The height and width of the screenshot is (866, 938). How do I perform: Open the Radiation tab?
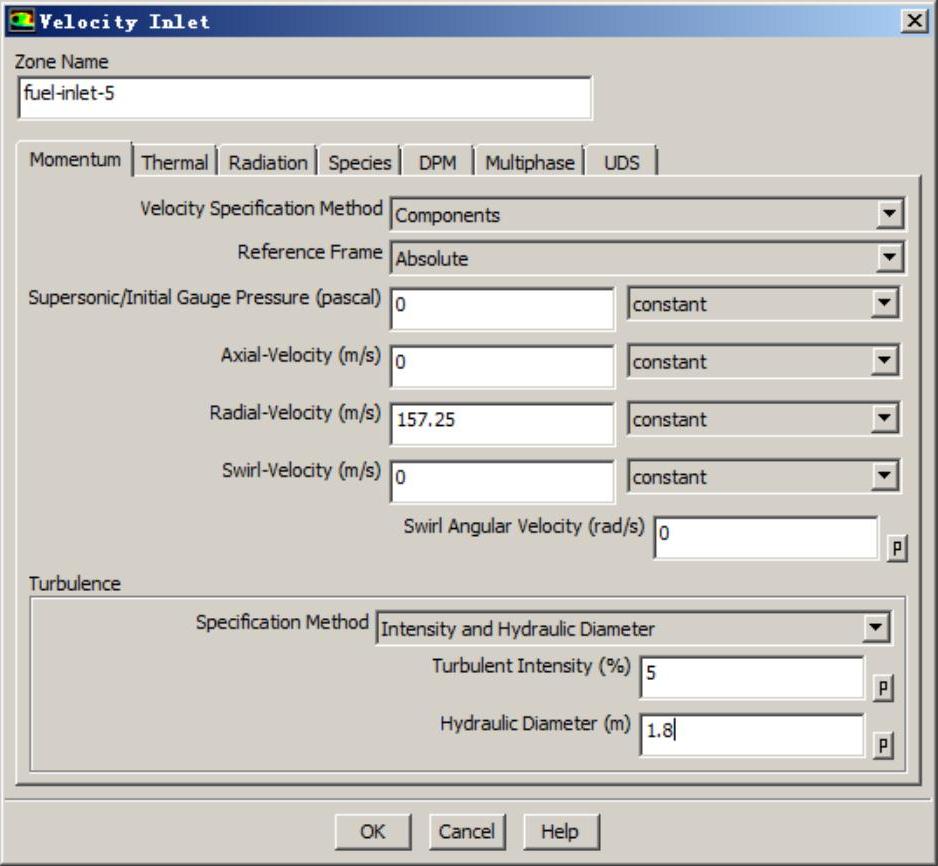[x=268, y=162]
